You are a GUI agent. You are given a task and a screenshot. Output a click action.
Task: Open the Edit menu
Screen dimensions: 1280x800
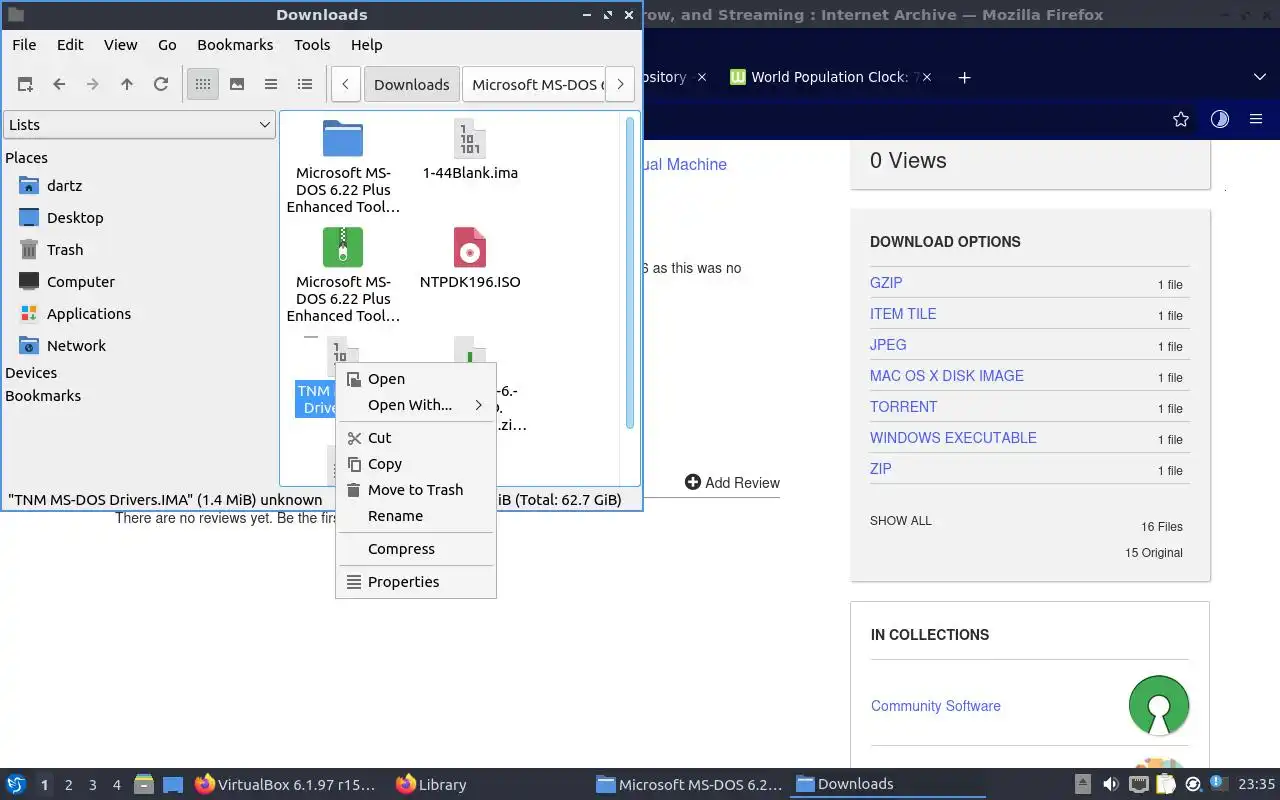pyautogui.click(x=70, y=45)
